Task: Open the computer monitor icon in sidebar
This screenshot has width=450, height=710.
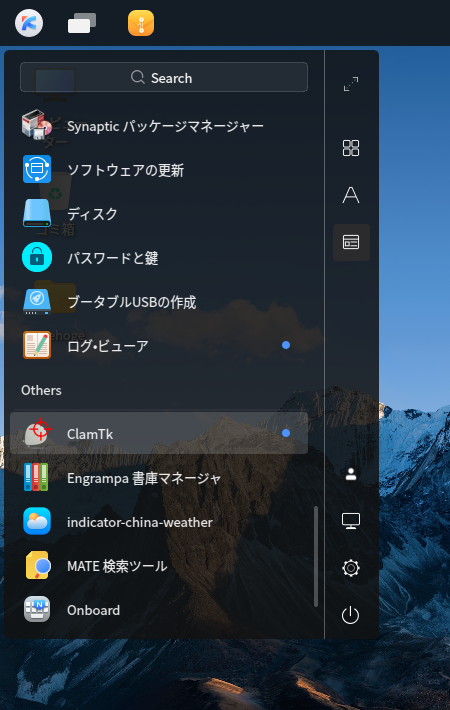Action: [351, 521]
